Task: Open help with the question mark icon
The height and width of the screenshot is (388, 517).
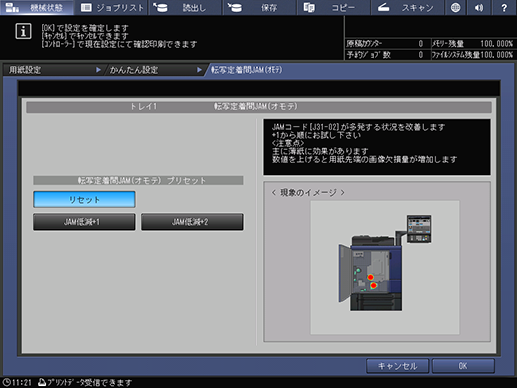Action: pyautogui.click(x=504, y=7)
